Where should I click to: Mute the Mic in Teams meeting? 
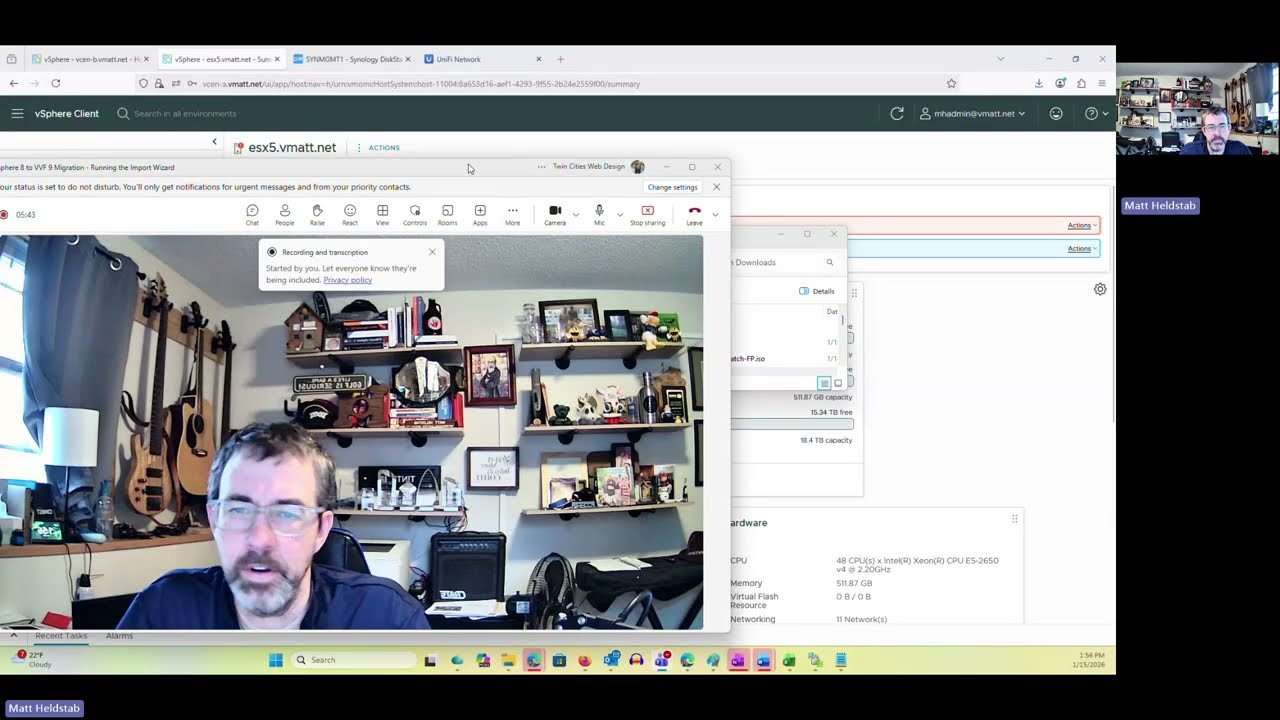click(599, 215)
